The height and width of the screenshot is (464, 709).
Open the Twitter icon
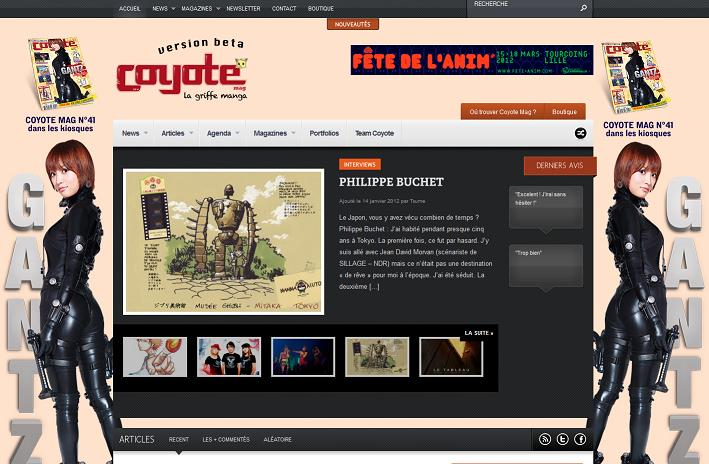pos(562,439)
